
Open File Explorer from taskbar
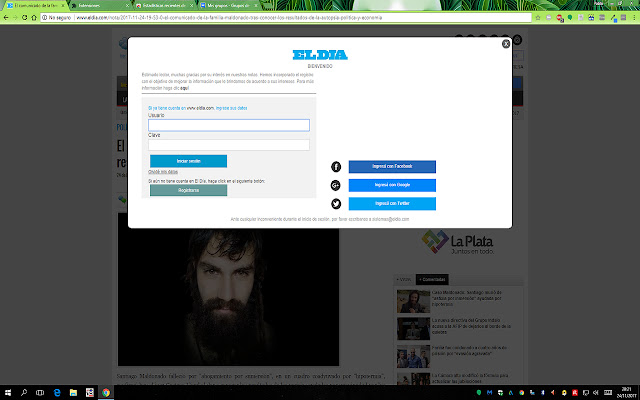click(73, 393)
